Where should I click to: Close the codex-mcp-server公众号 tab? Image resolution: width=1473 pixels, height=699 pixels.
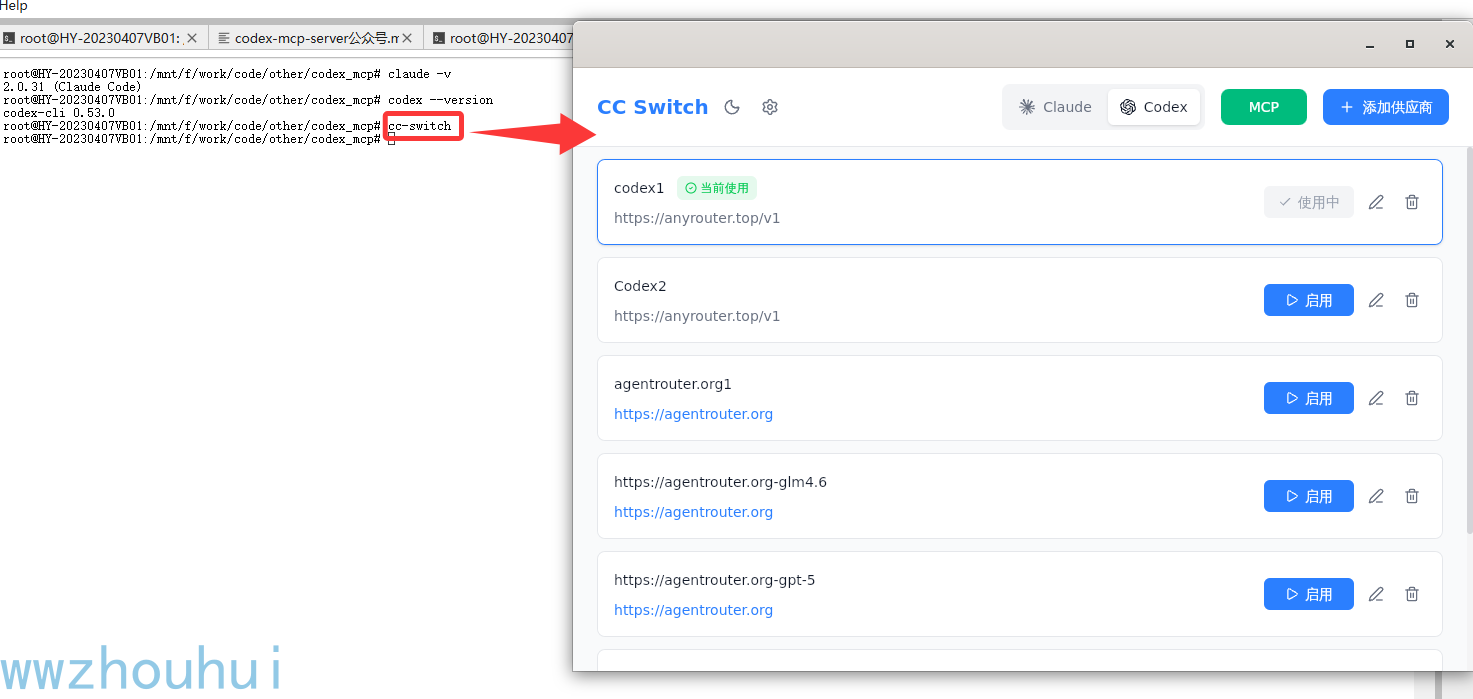[x=407, y=38]
